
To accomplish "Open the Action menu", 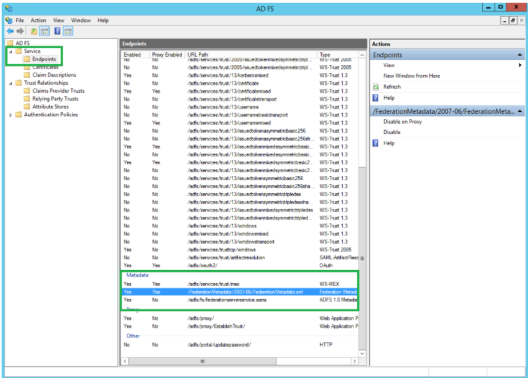I will tap(38, 20).
